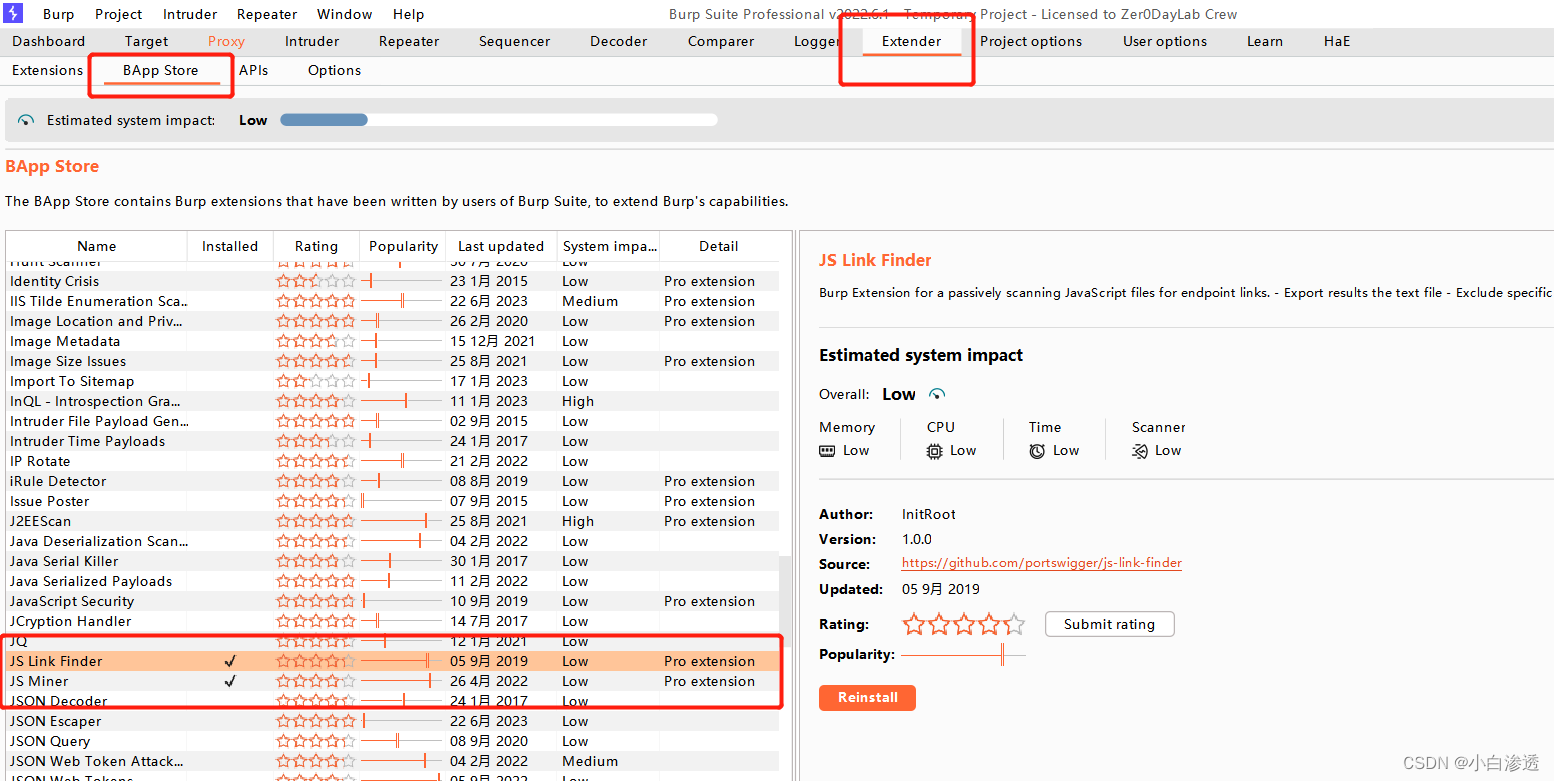Open the Window menu
This screenshot has width=1554, height=781.
[x=345, y=14]
